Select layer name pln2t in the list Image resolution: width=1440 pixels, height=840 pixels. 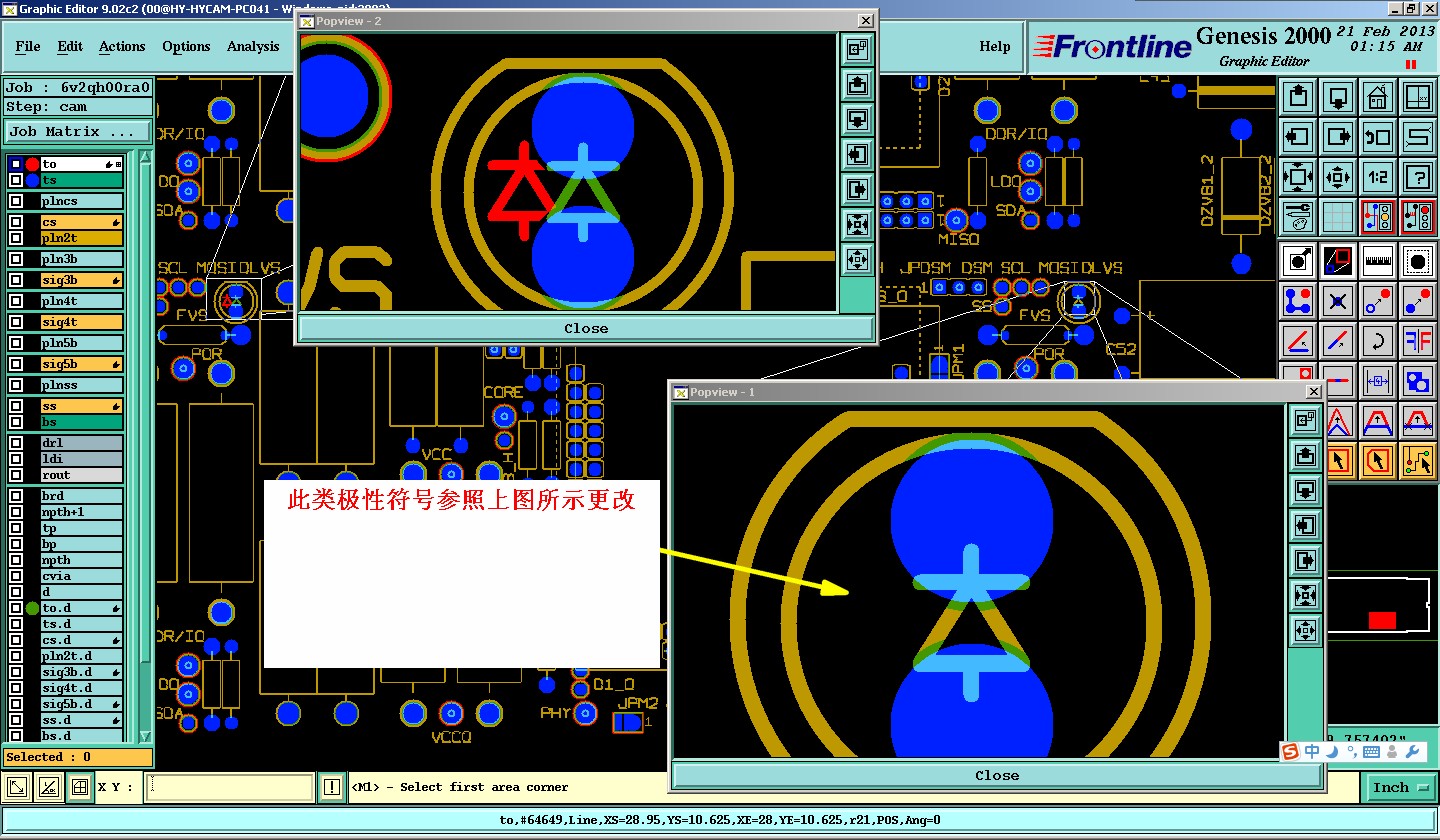click(x=81, y=238)
